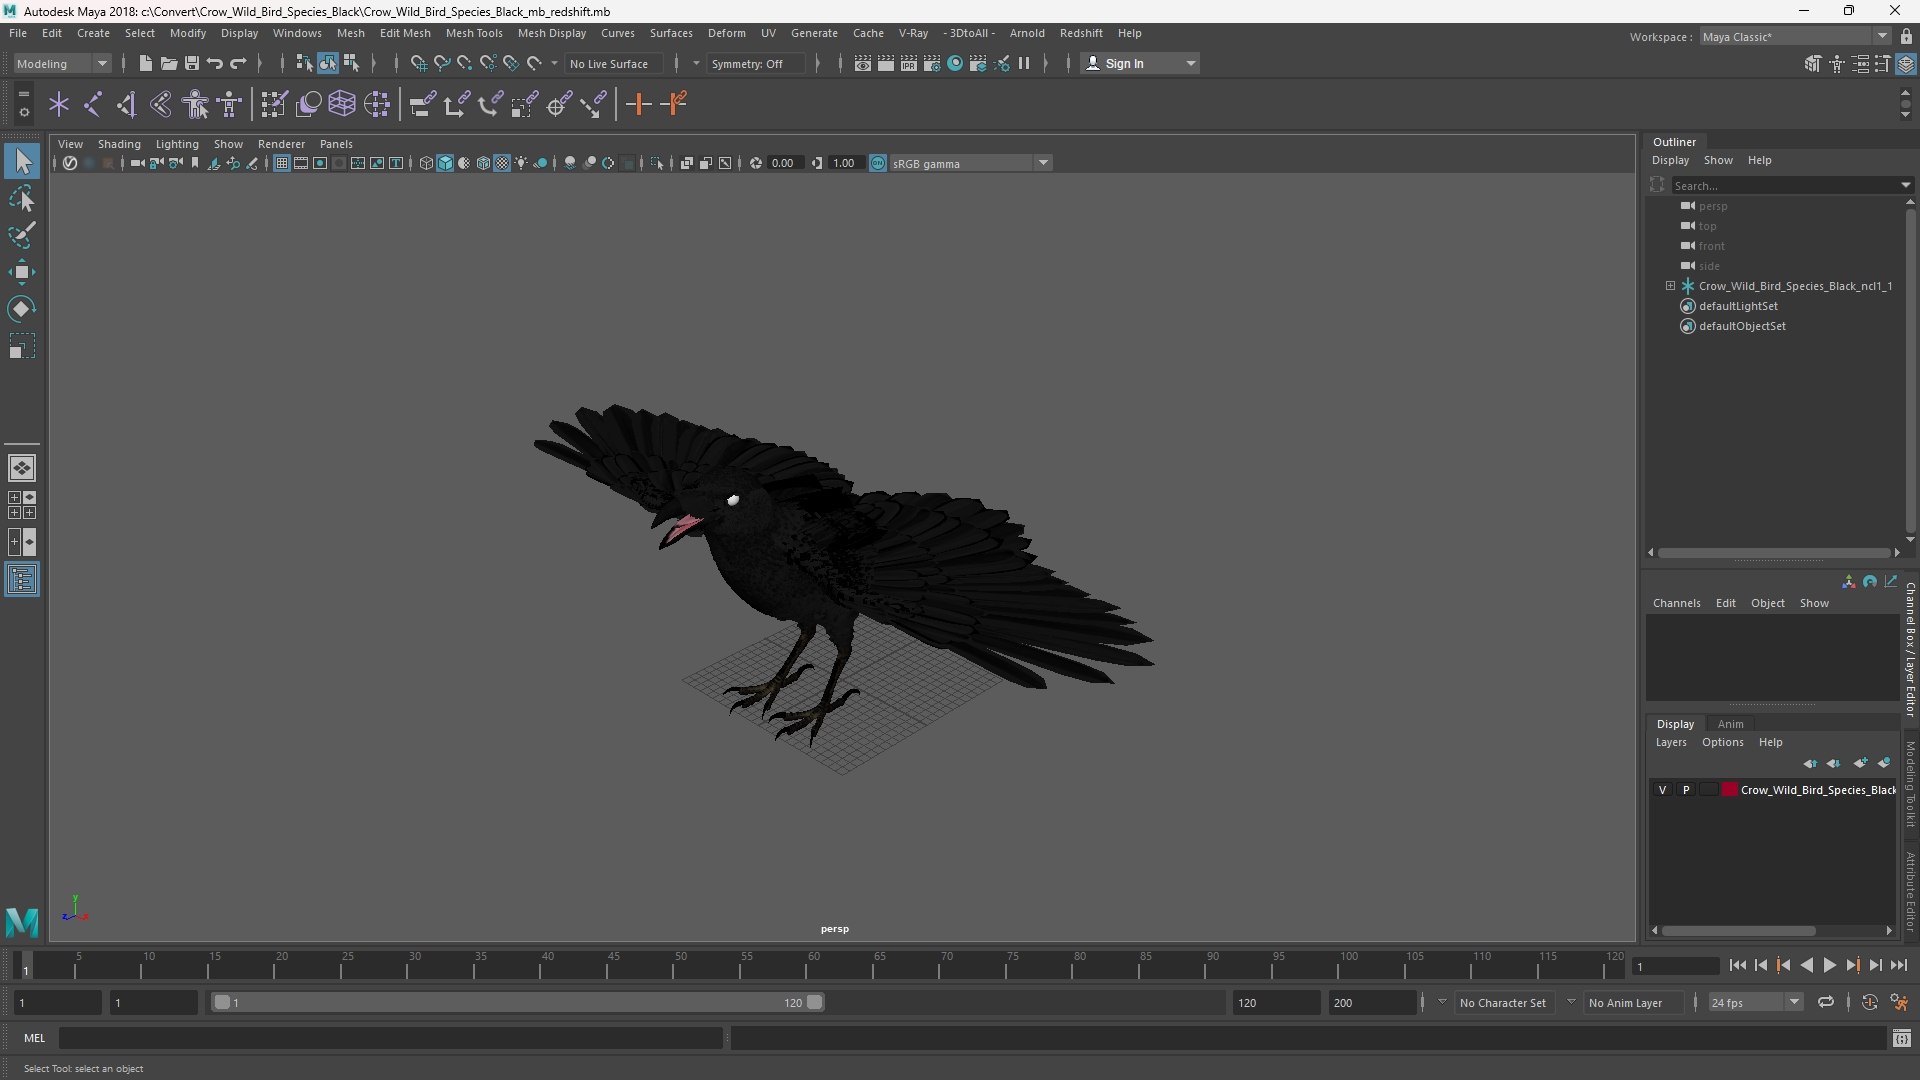Toggle the color management sRGB icon
Screen dimensions: 1920x1080
click(x=878, y=163)
